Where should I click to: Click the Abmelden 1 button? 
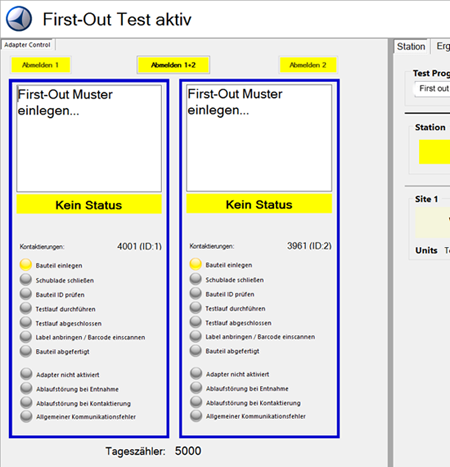click(41, 65)
